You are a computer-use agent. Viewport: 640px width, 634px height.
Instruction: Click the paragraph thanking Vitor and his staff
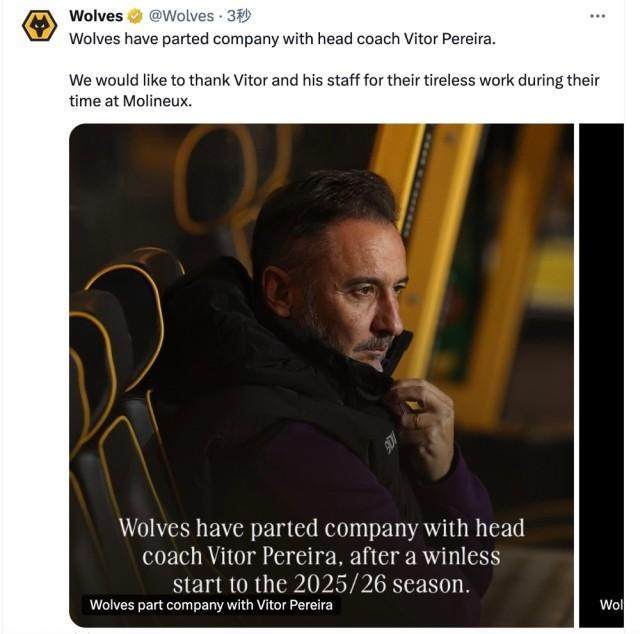334,80
